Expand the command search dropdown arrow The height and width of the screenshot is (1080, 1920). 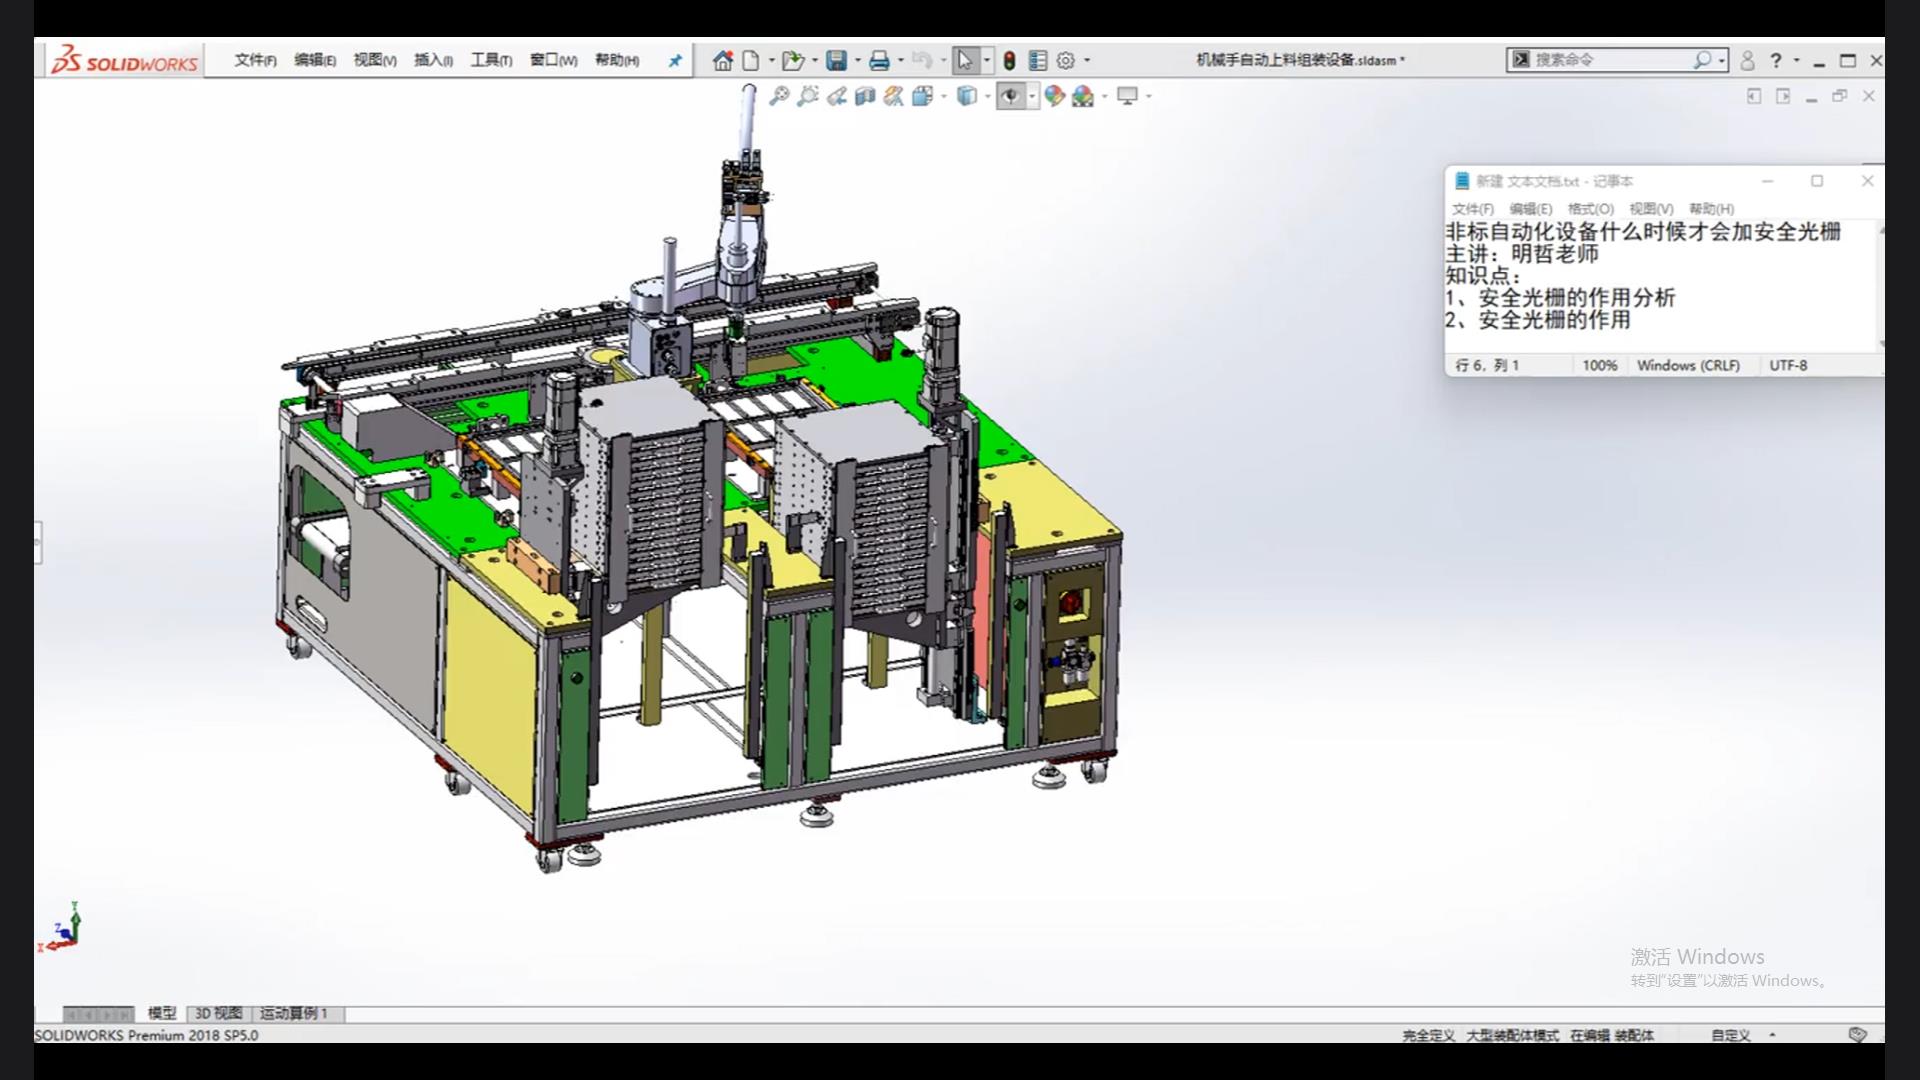click(x=1722, y=60)
